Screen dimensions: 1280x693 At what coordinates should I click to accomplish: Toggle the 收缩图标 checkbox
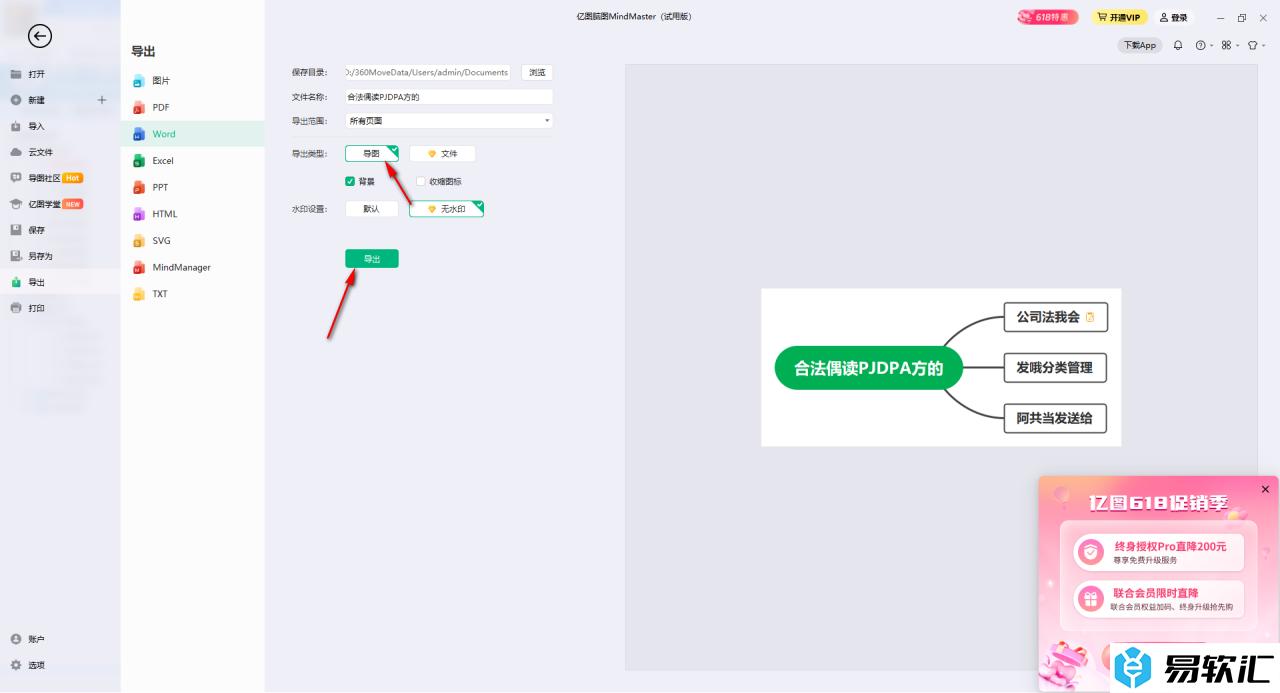pos(421,181)
